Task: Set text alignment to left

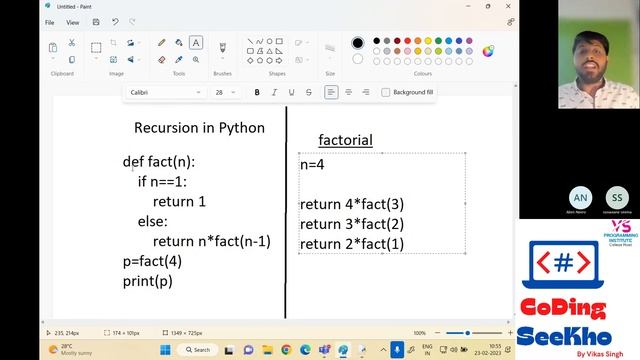Action: [x=331, y=92]
